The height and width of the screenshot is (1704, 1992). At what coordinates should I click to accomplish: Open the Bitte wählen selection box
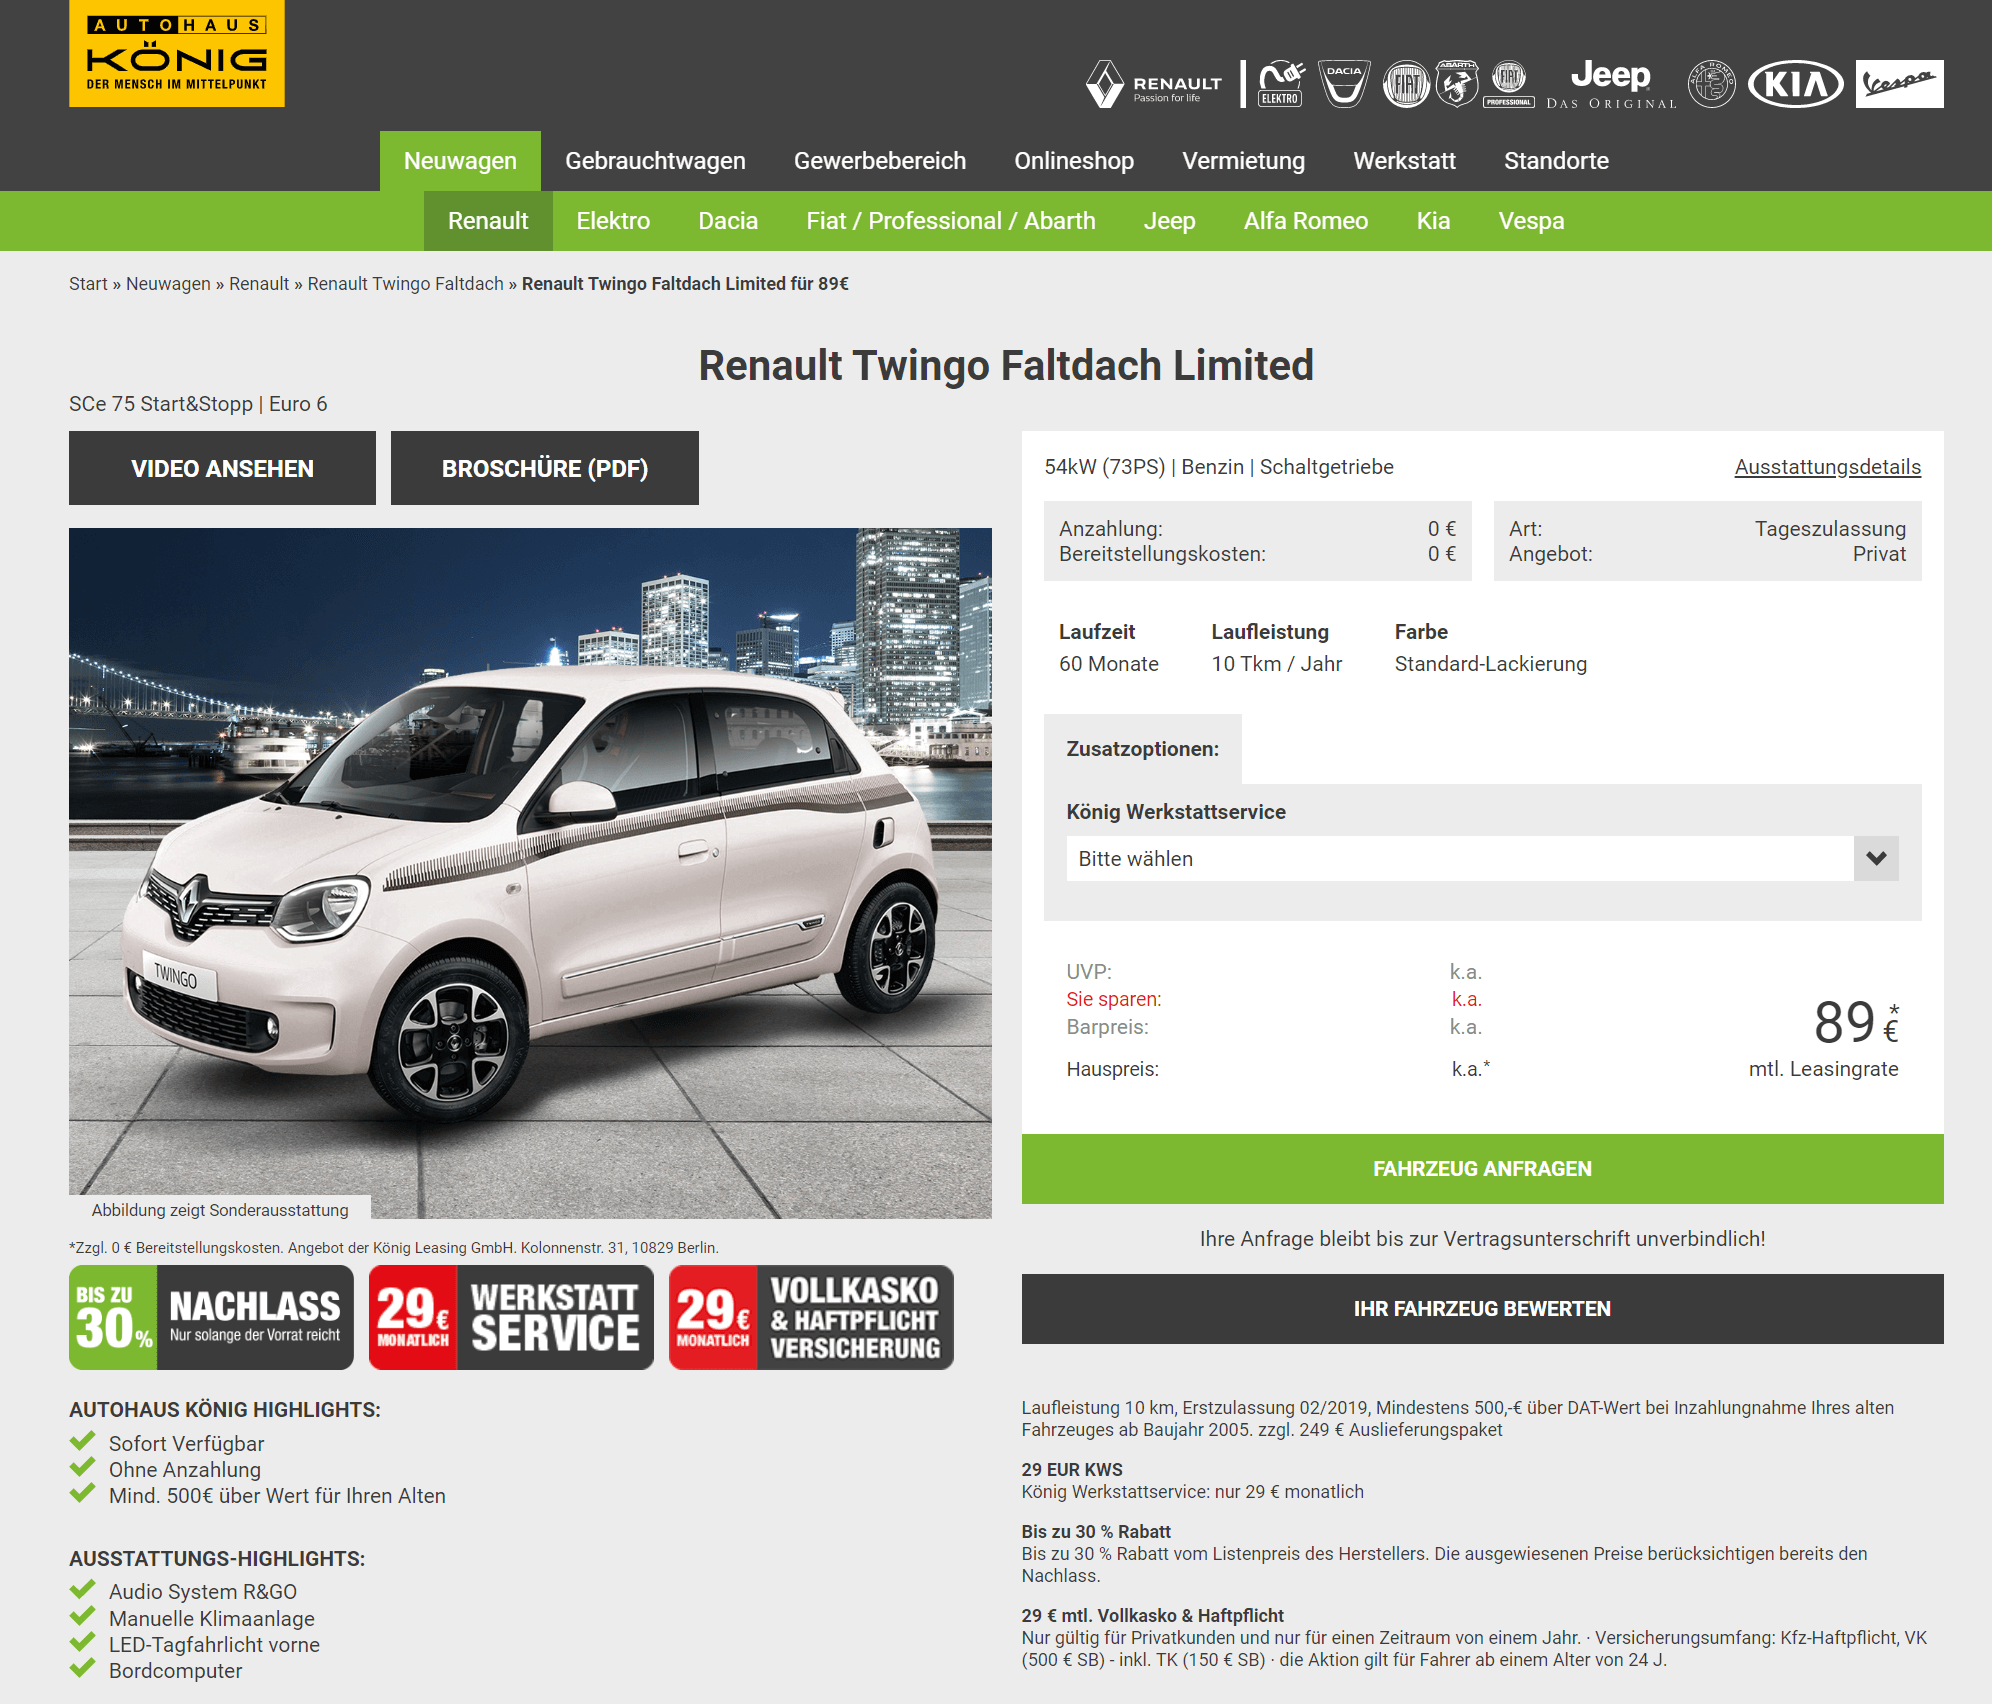tap(1482, 859)
